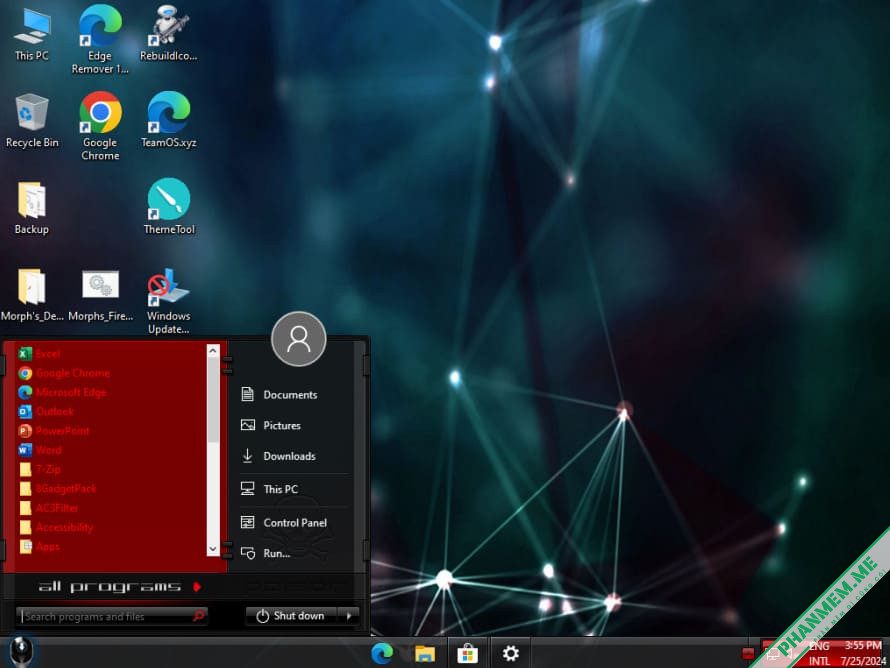Click the Shut down button
The width and height of the screenshot is (890, 668).
pos(292,616)
